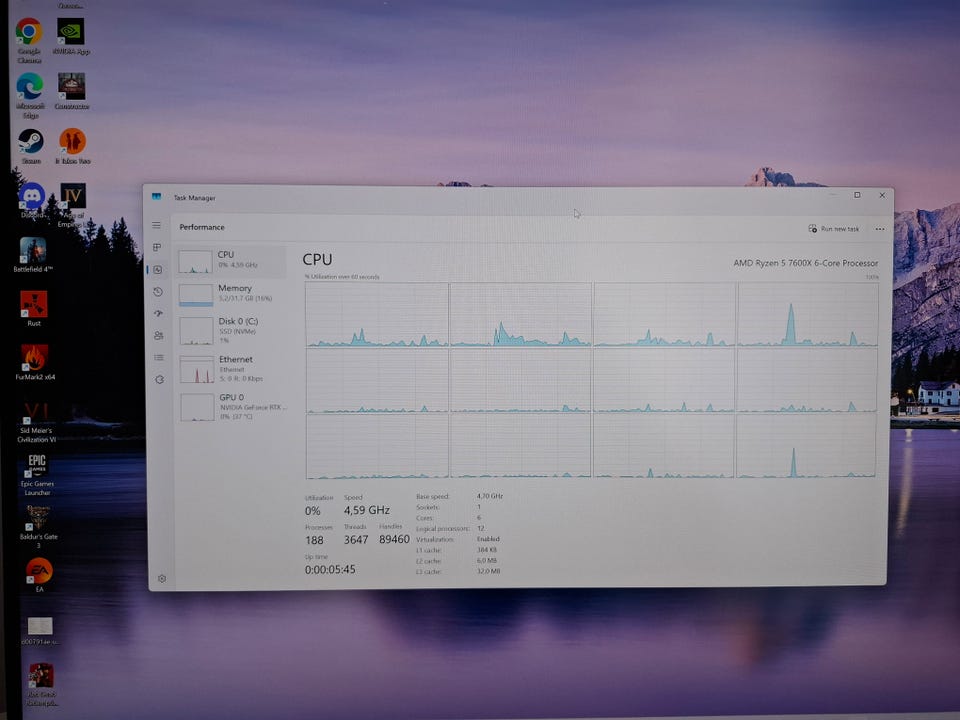Select the It Takes Two desktop icon

pyautogui.click(x=73, y=146)
